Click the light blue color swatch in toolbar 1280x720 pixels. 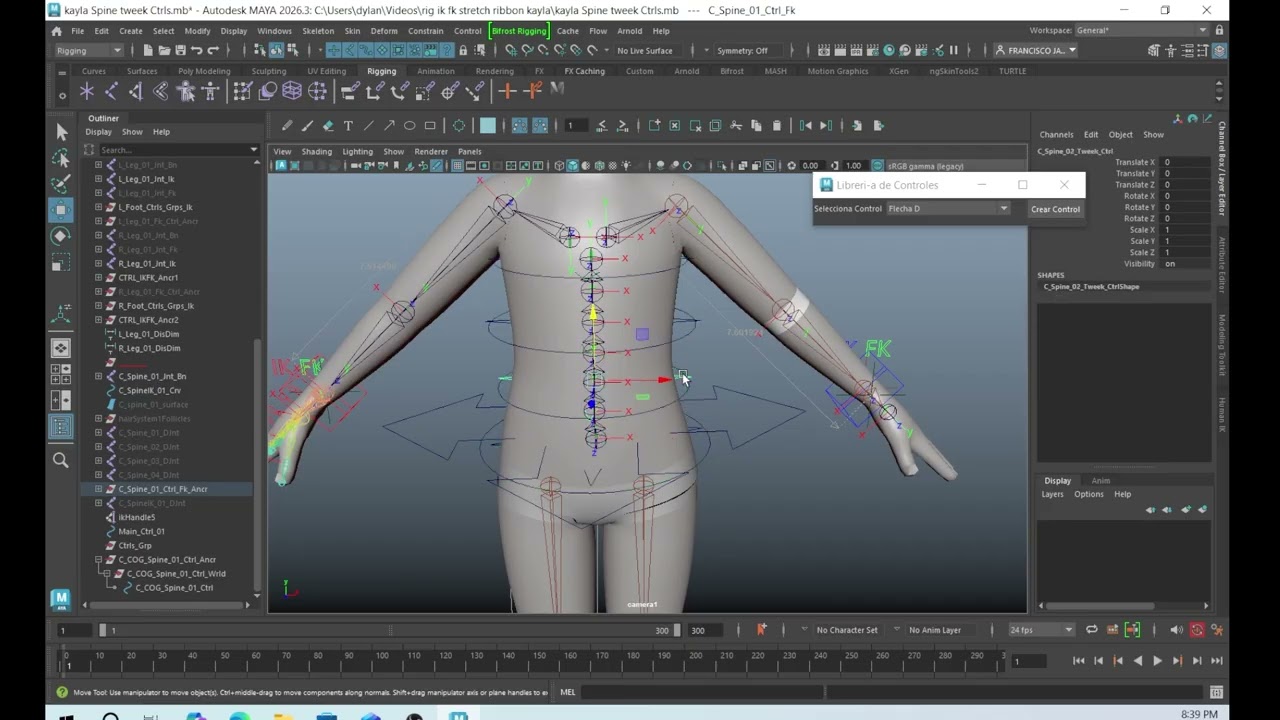click(488, 126)
